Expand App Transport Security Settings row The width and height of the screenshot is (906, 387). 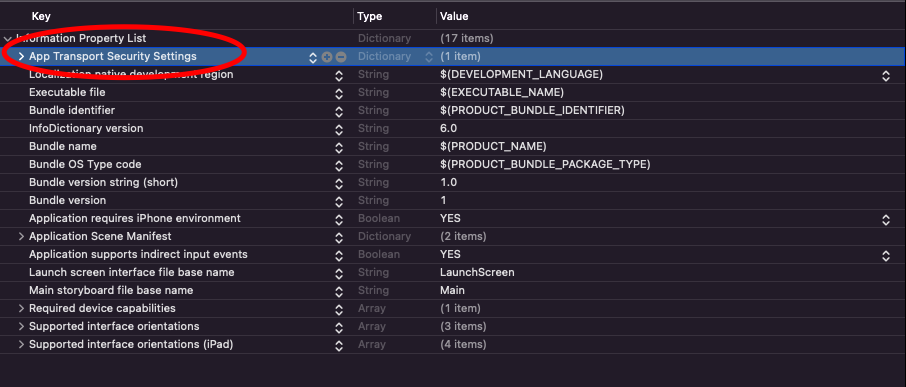tap(21, 57)
